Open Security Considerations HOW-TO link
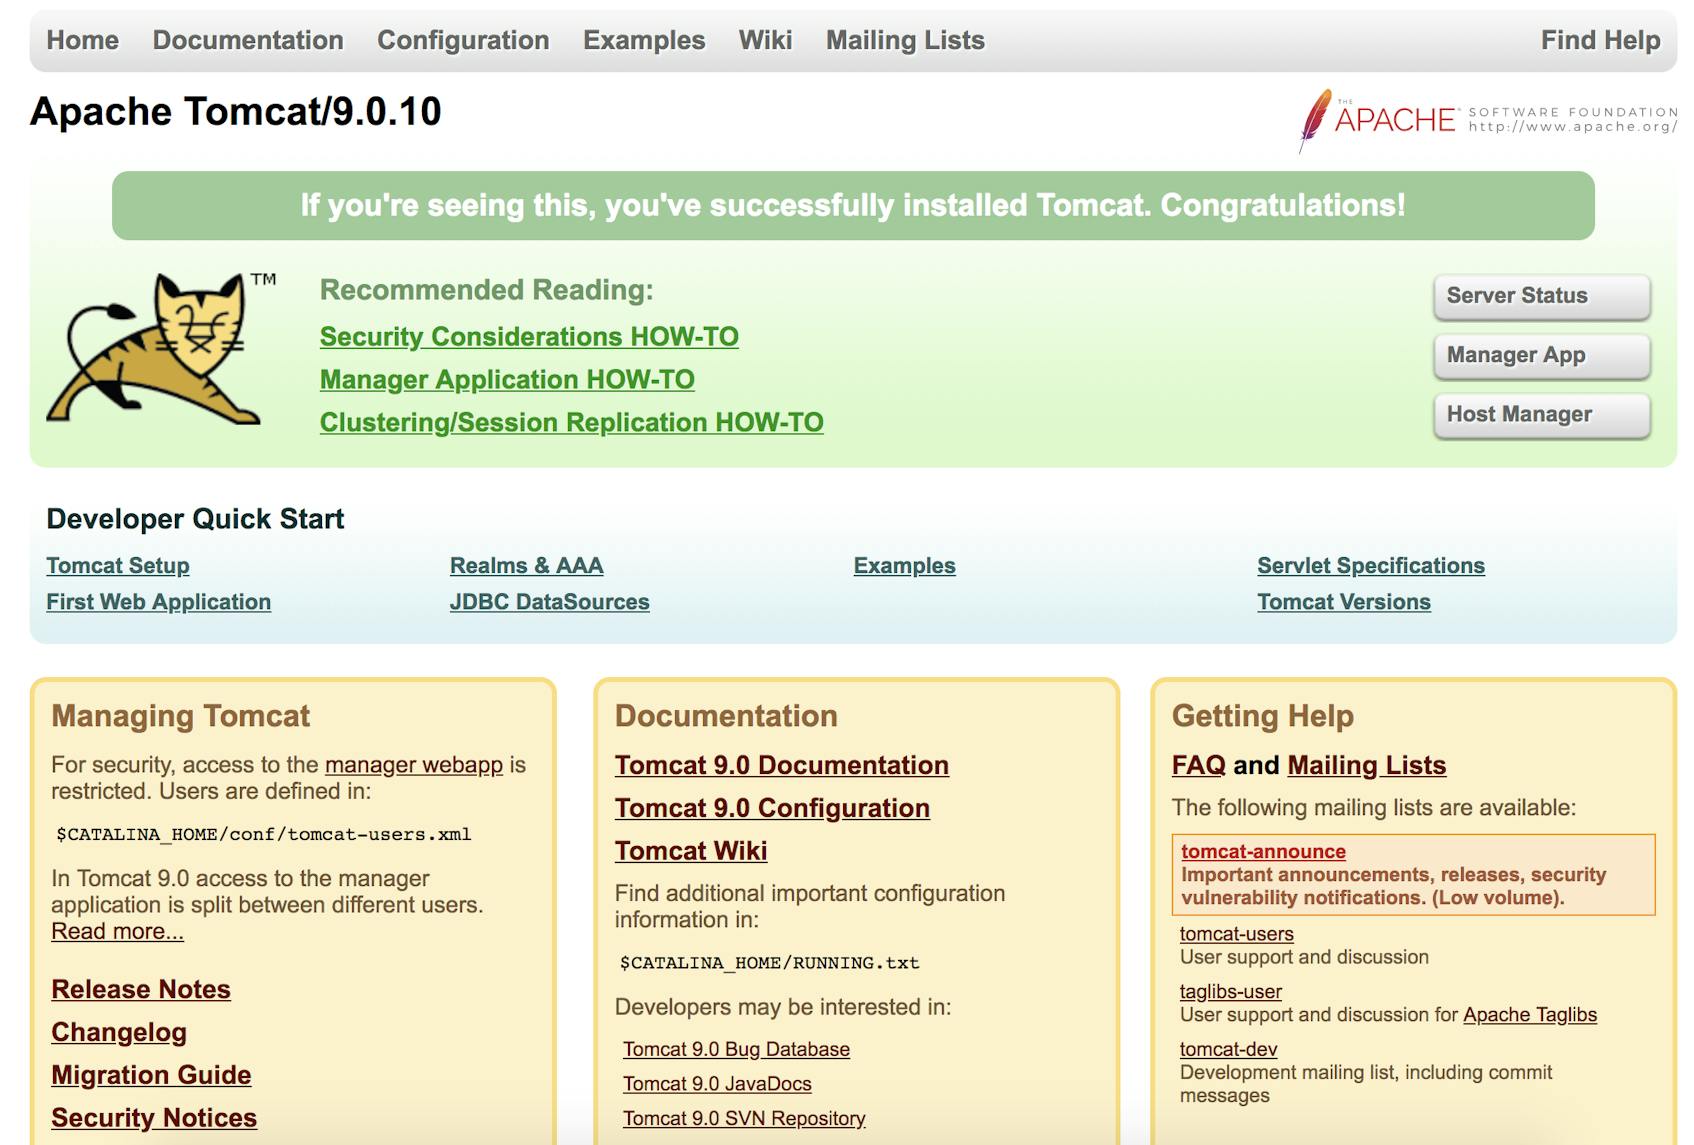The image size is (1694, 1145). tap(529, 337)
